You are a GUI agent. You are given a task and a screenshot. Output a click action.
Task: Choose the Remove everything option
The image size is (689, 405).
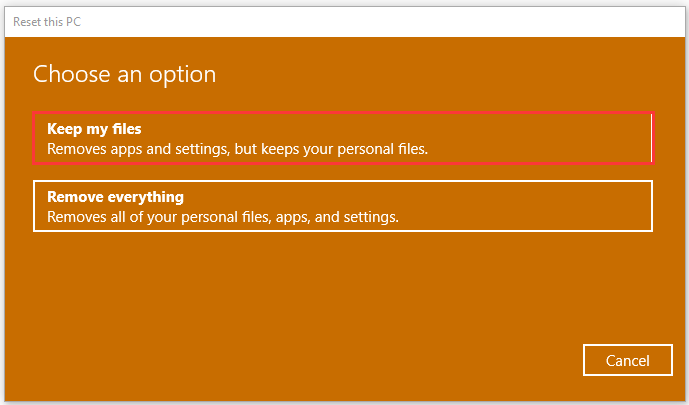343,206
